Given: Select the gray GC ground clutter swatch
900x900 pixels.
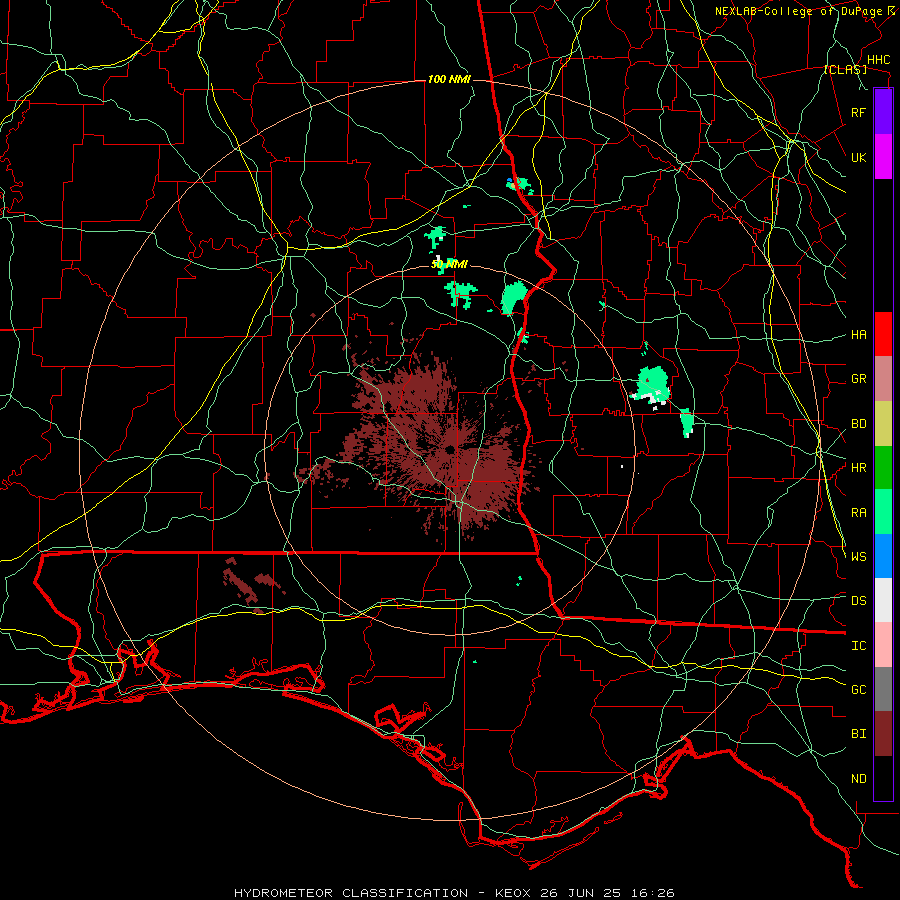Looking at the screenshot, I should pos(883,689).
